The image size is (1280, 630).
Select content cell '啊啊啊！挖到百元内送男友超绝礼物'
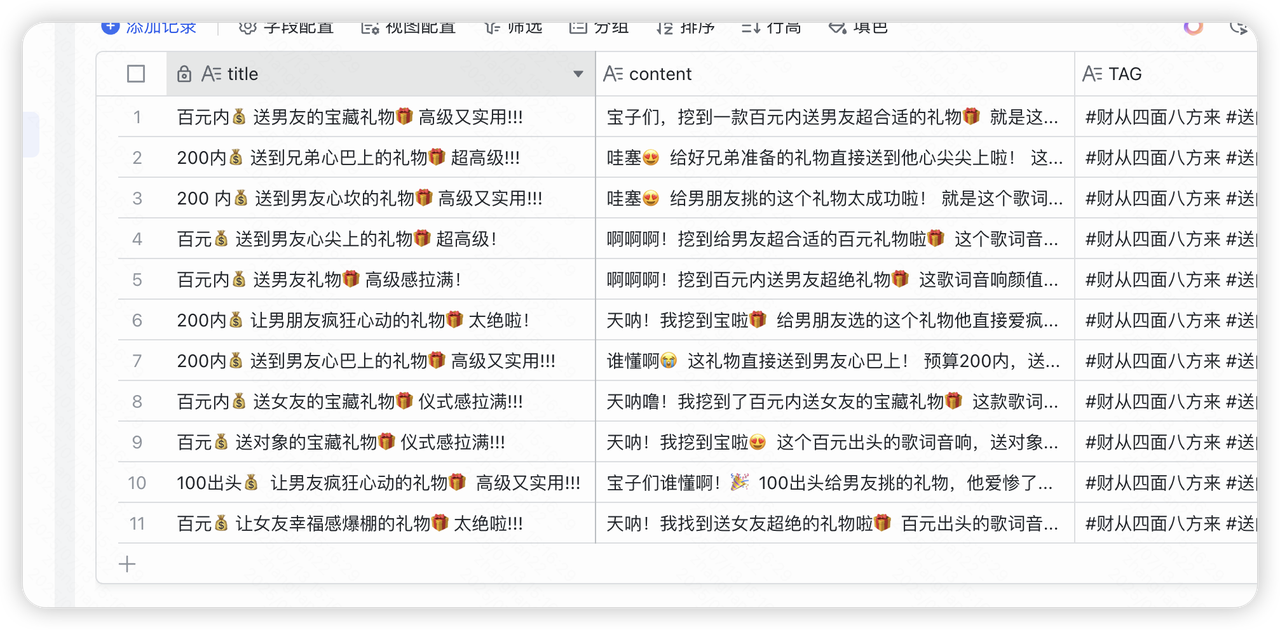coord(835,280)
